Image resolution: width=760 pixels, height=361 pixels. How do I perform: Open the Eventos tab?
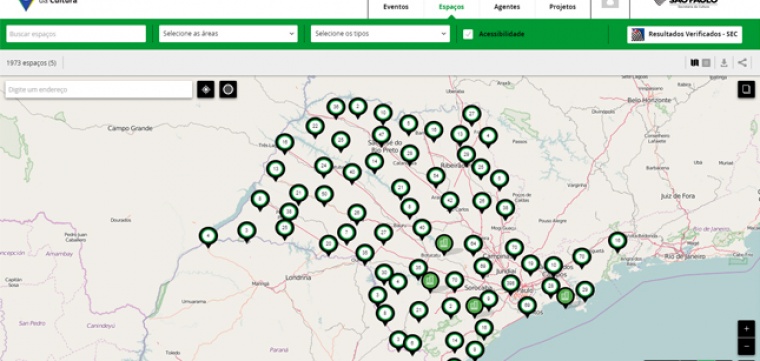[396, 7]
